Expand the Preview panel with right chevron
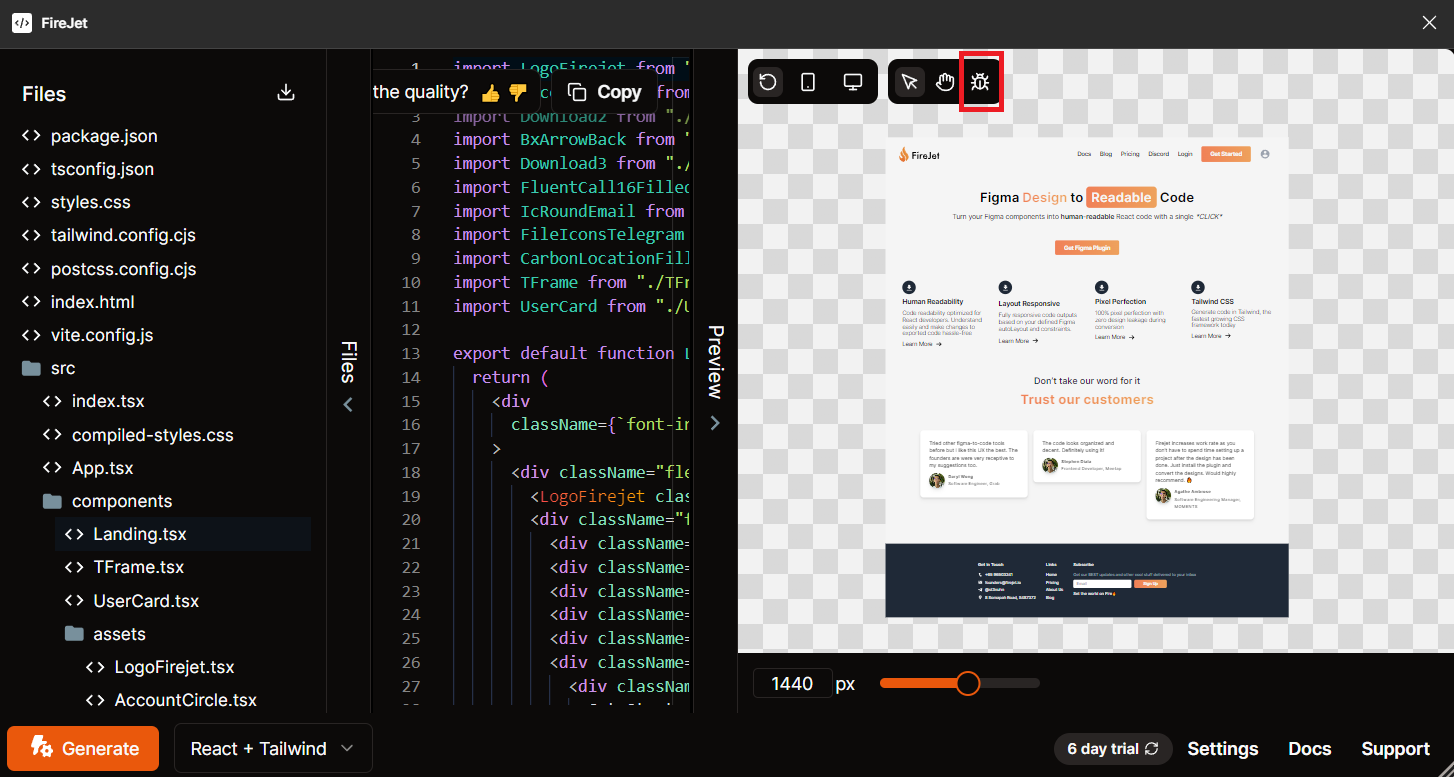The image size is (1455, 777). tap(715, 422)
